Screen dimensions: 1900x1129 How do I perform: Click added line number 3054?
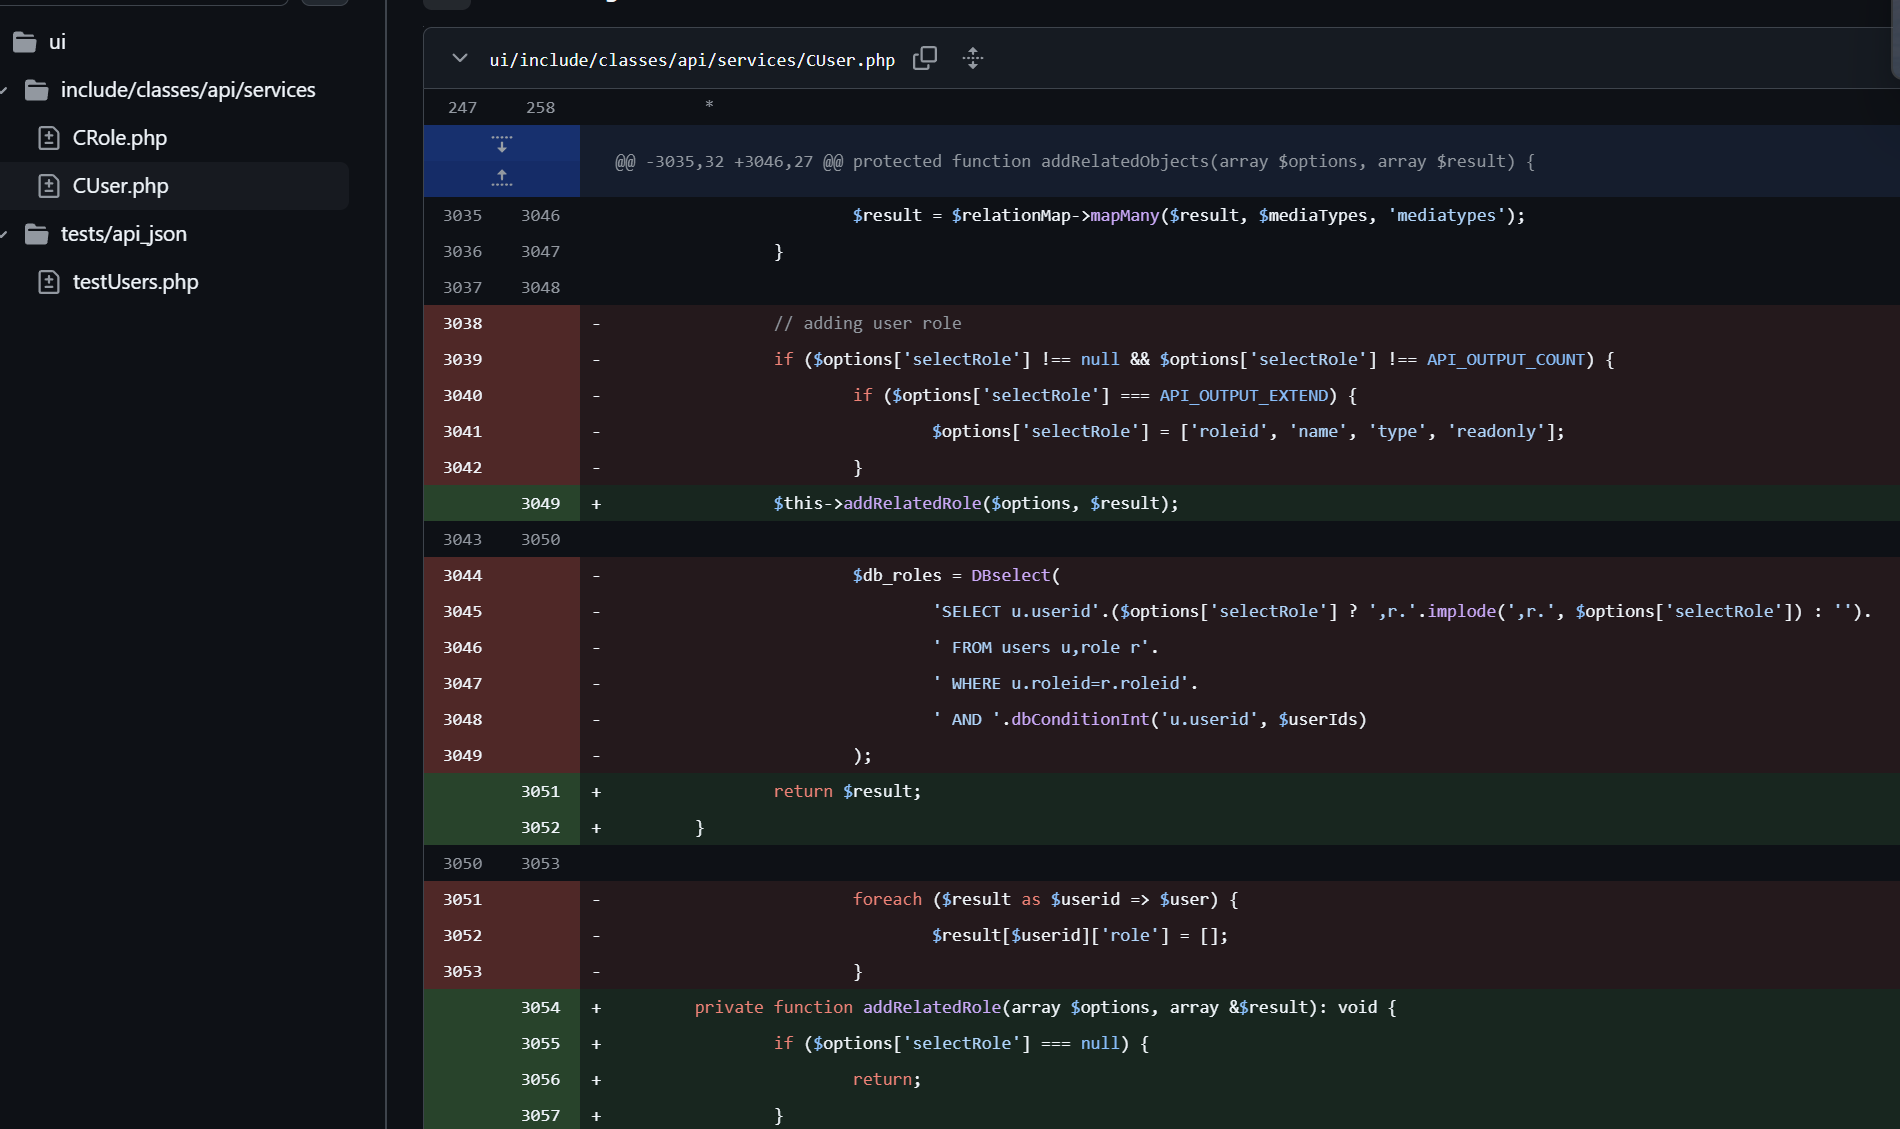click(x=541, y=1007)
